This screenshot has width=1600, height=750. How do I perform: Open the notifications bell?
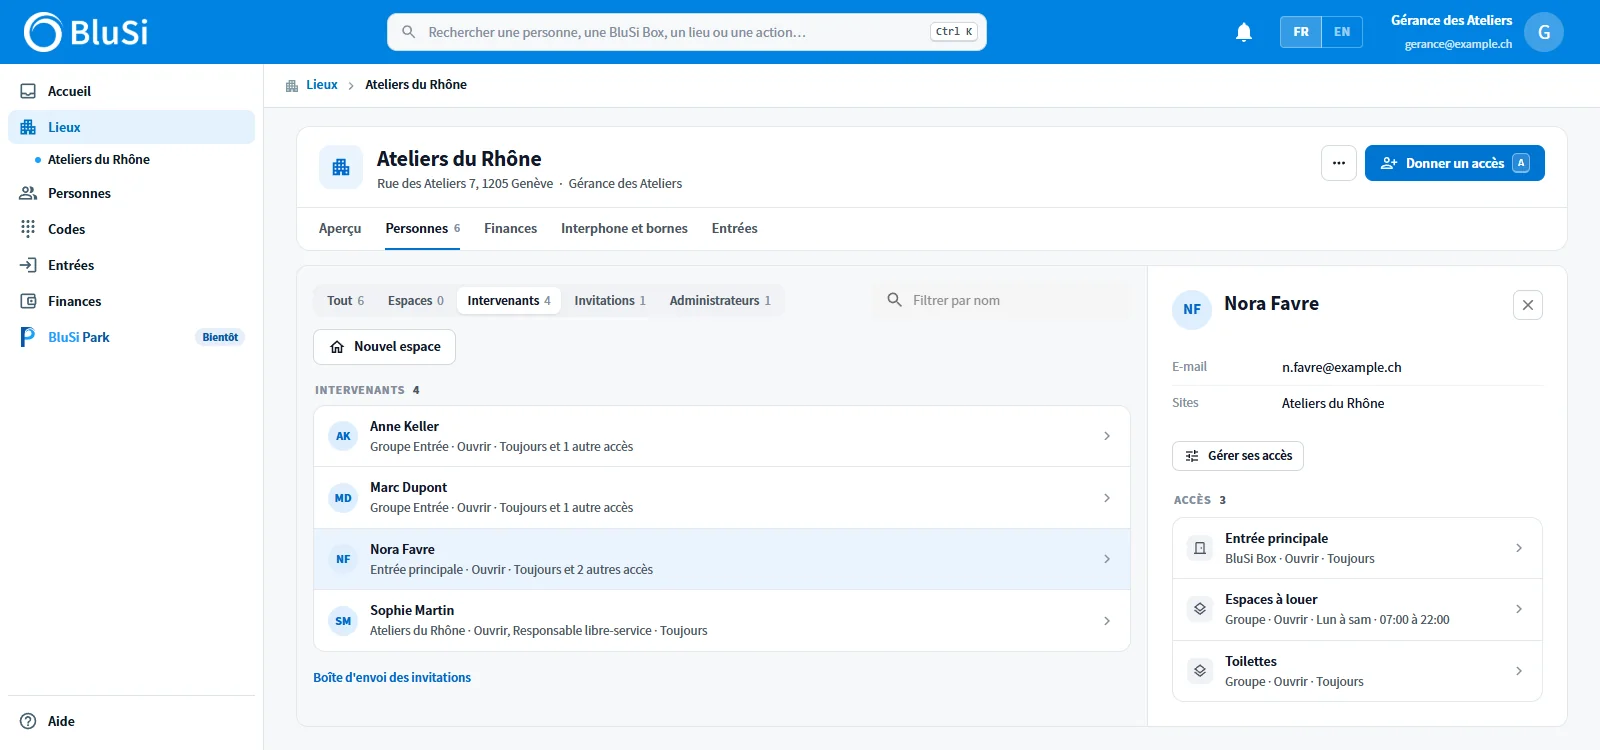coord(1244,32)
